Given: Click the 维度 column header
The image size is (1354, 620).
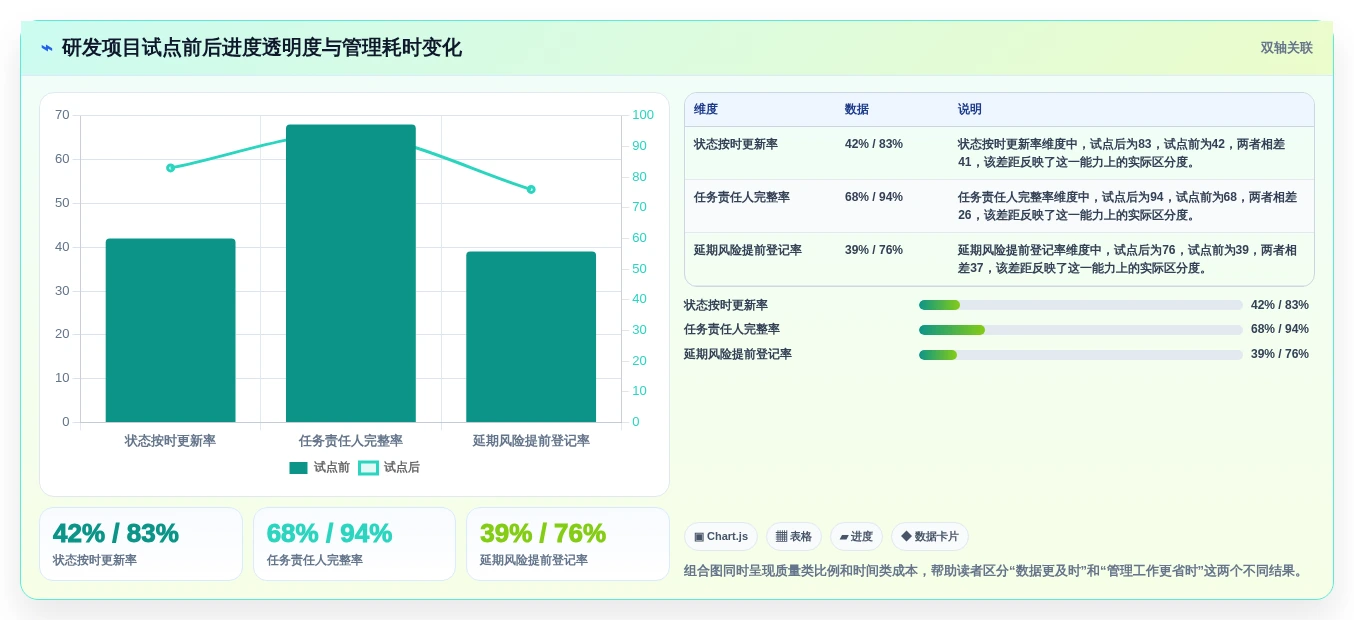Looking at the screenshot, I should 706,109.
